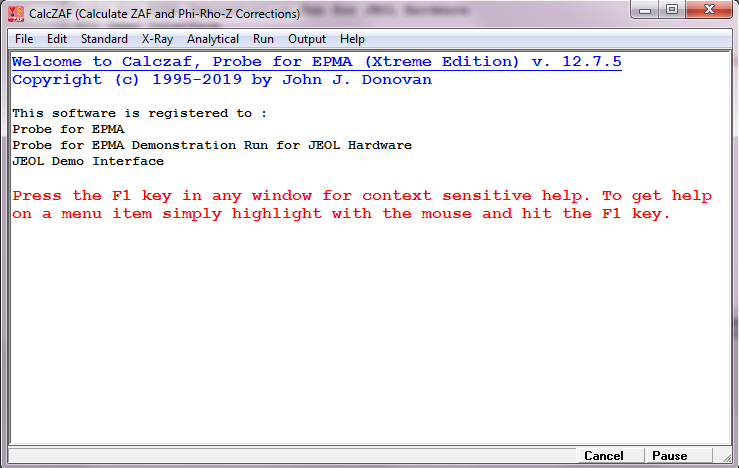
Task: Click the JEOL Demo Interface text line
Action: 88,161
